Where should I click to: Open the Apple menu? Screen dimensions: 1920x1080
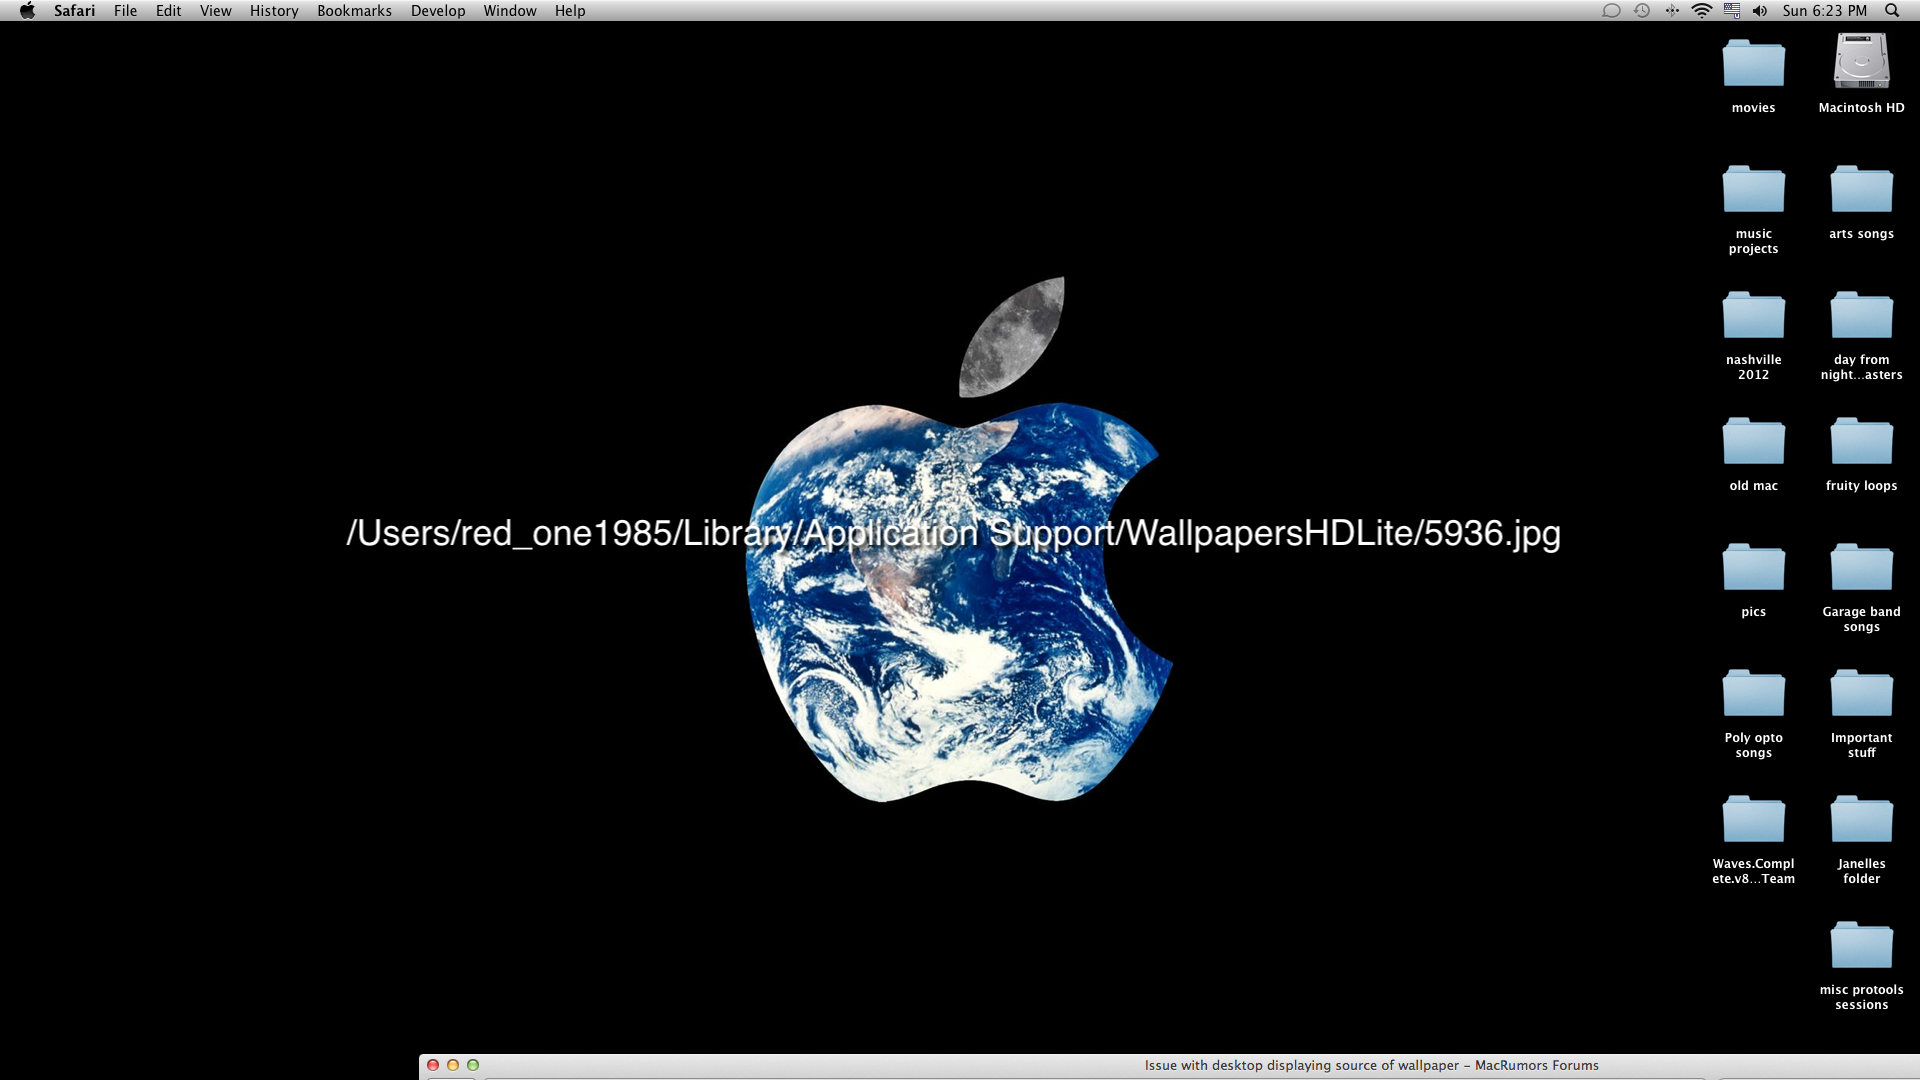click(27, 11)
